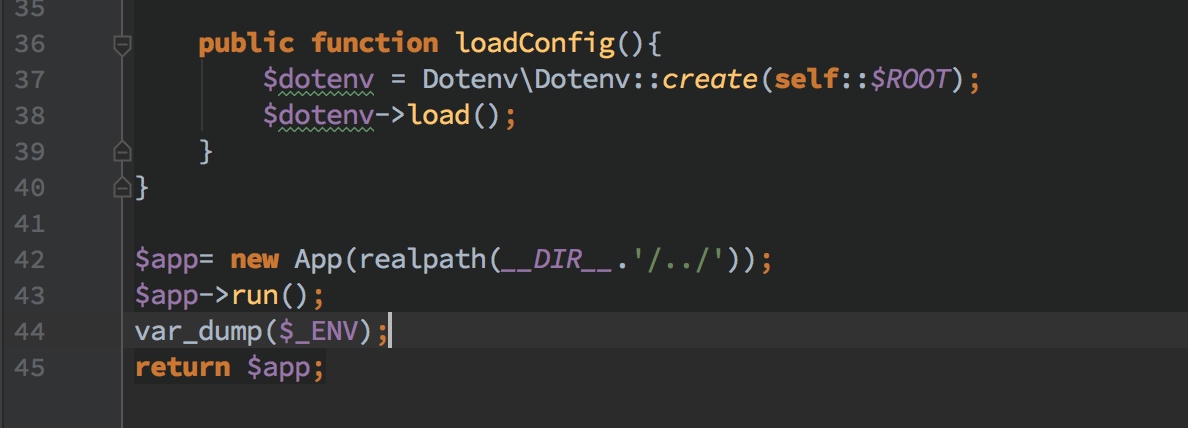
Task: Click the $dotenv variable on line 37
Action: tap(318, 79)
